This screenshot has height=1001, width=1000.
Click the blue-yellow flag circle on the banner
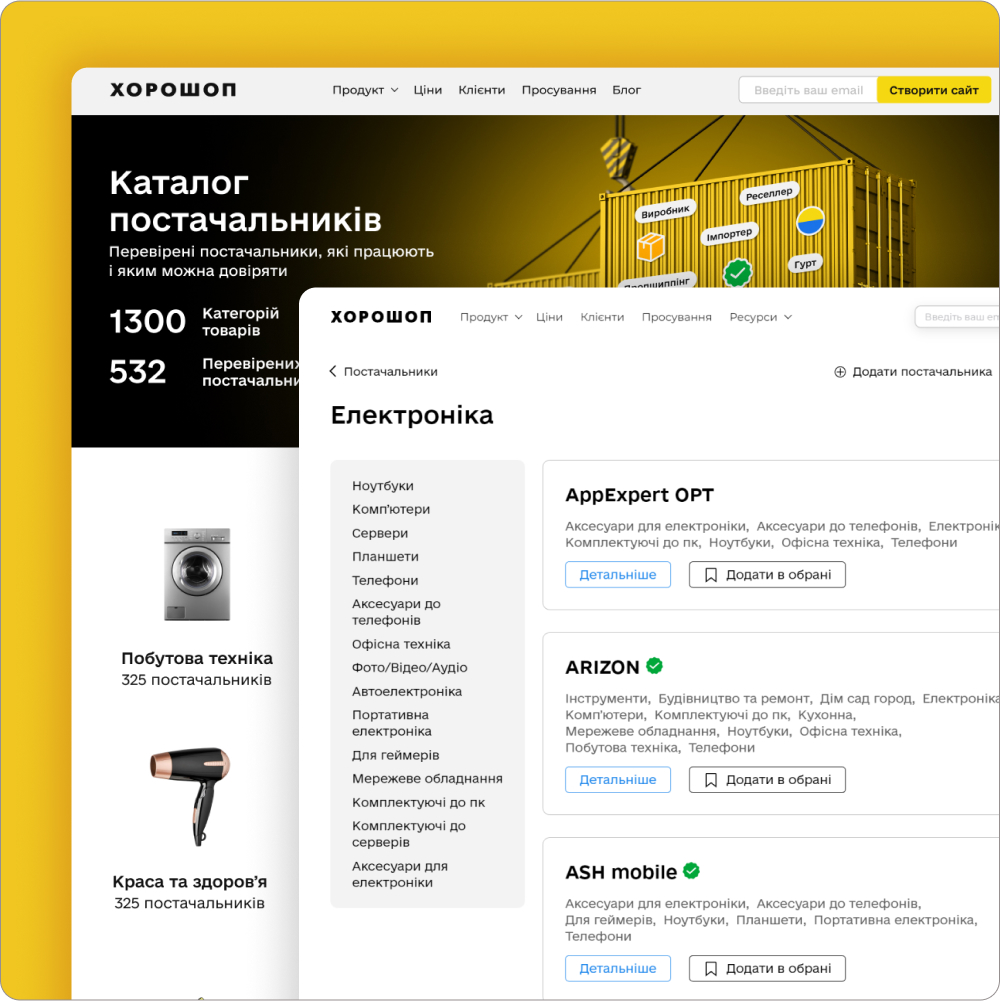[x=810, y=221]
